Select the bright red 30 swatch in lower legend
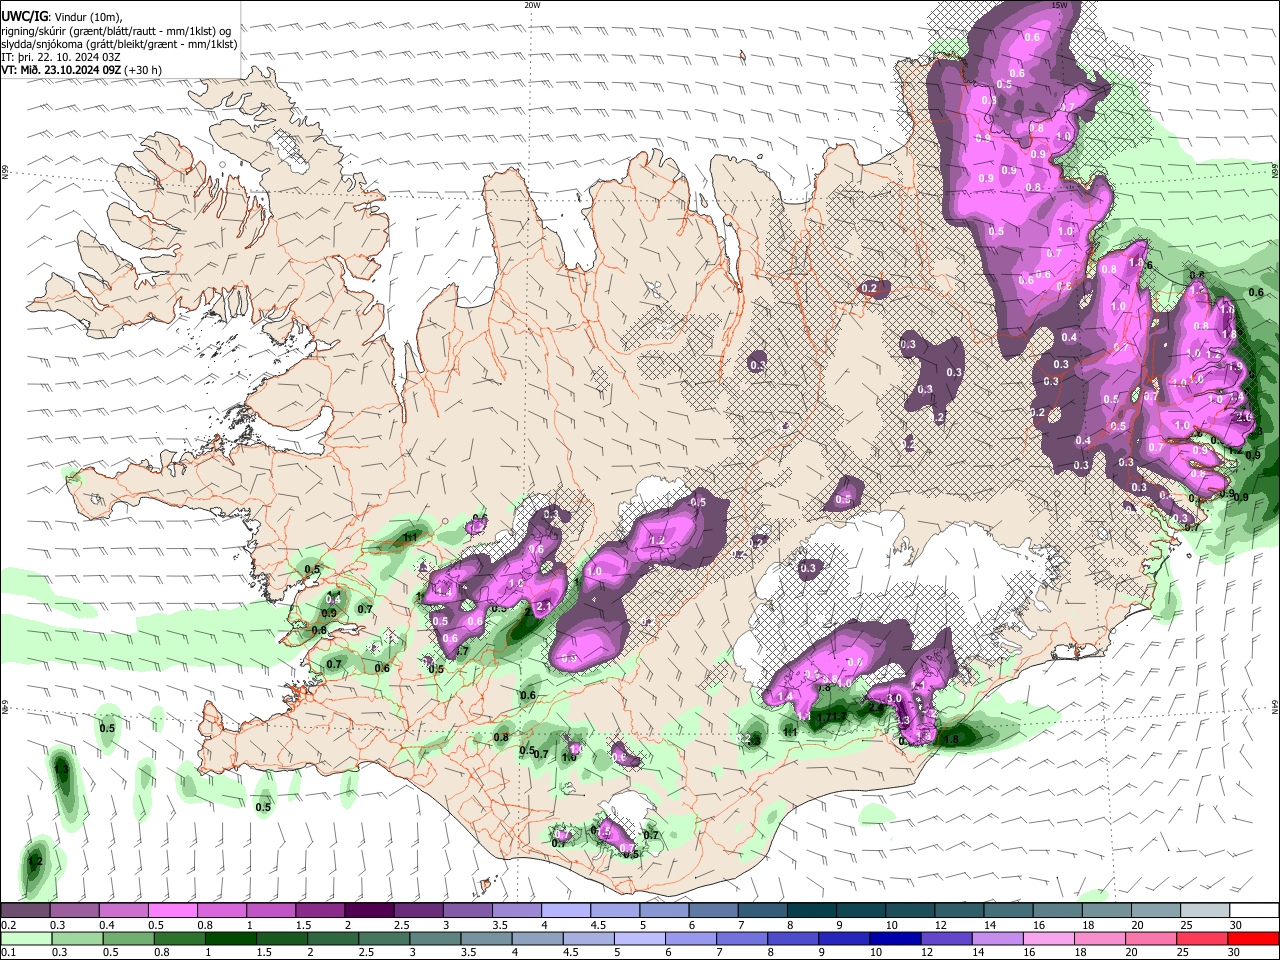Image resolution: width=1280 pixels, height=960 pixels. point(1254,938)
